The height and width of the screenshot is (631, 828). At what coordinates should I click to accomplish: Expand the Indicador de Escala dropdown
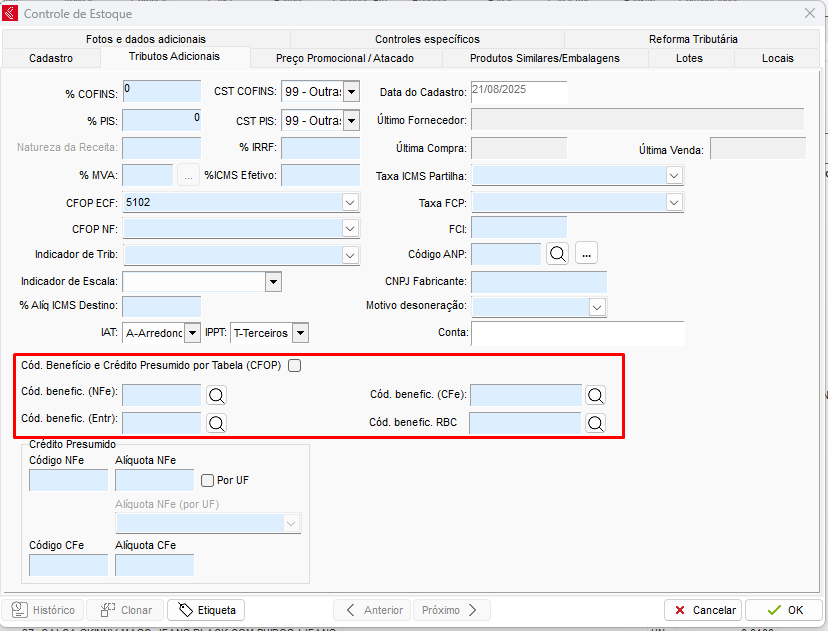(x=273, y=282)
